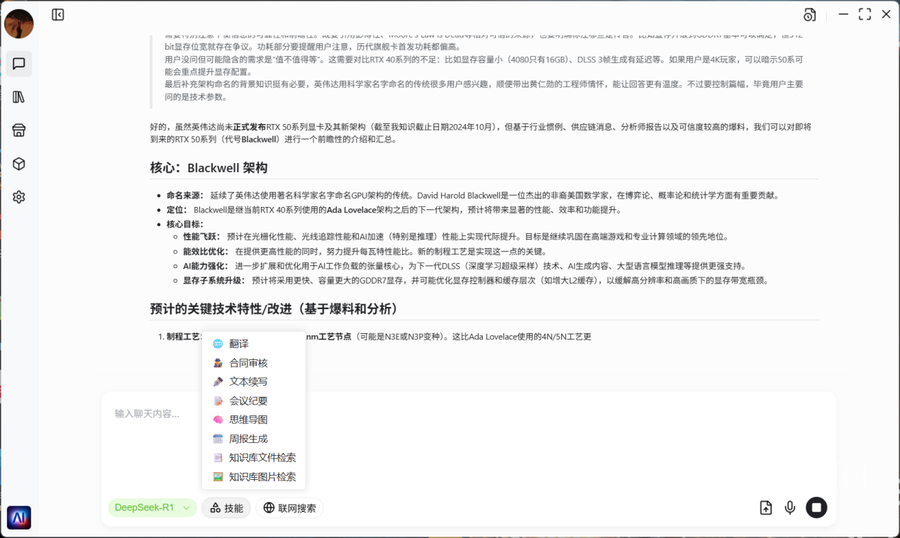Expand the DeepSeek-R1 model dropdown
900x538 pixels.
click(152, 508)
